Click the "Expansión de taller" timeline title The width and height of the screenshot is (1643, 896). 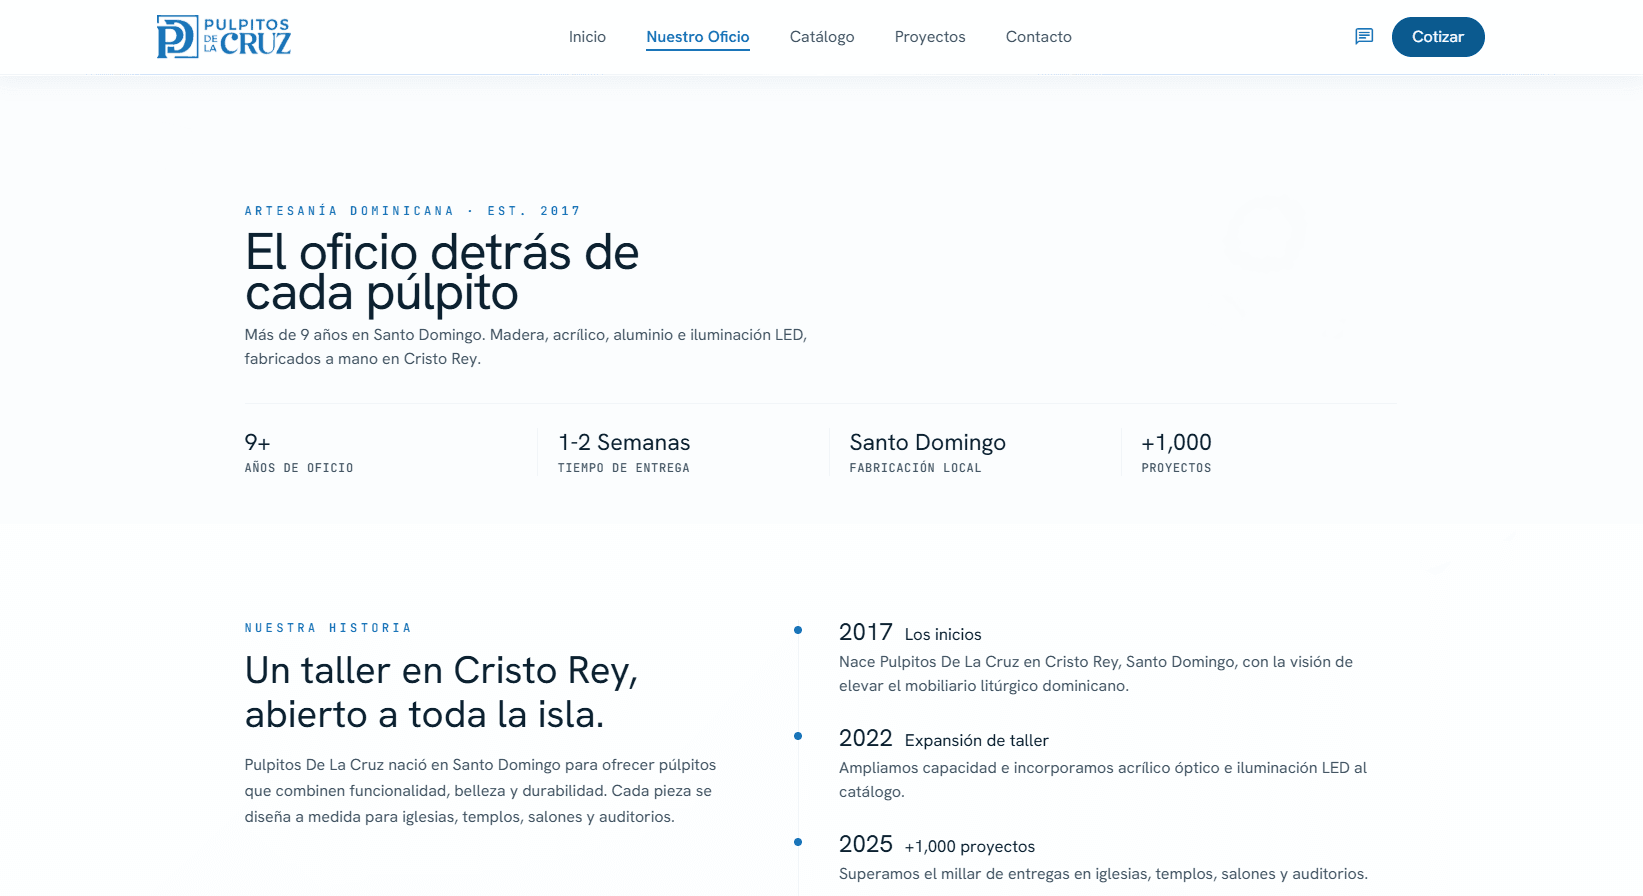[x=977, y=740]
